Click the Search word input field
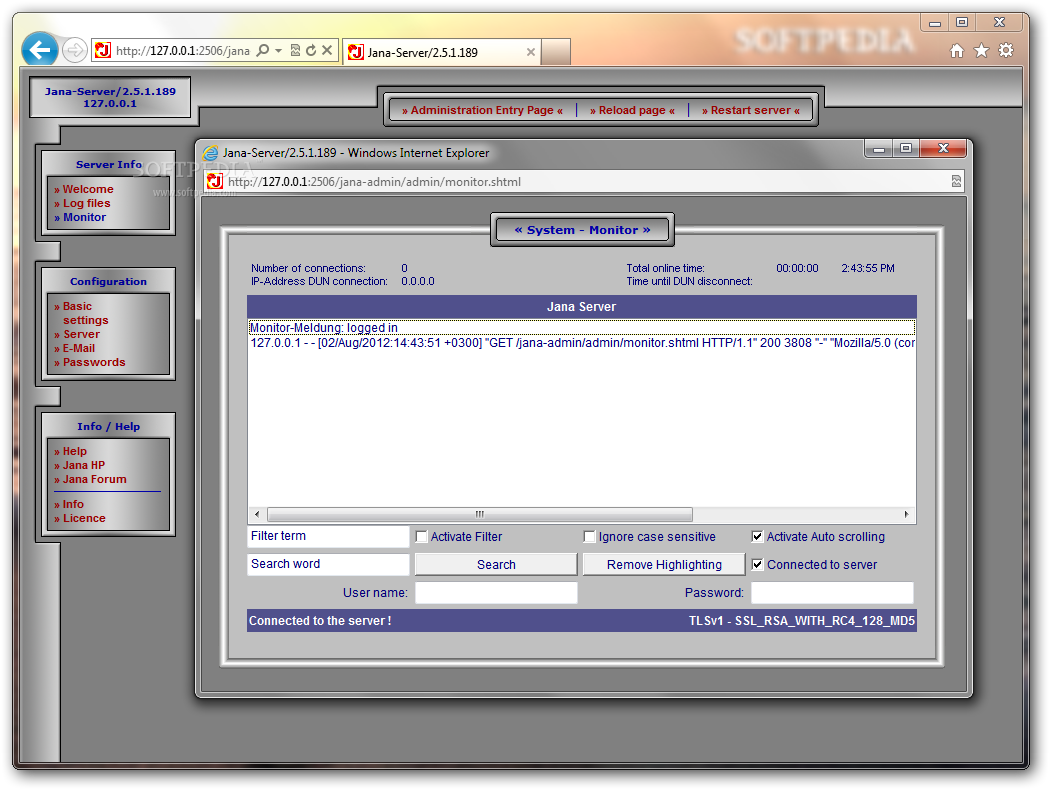 tap(328, 564)
